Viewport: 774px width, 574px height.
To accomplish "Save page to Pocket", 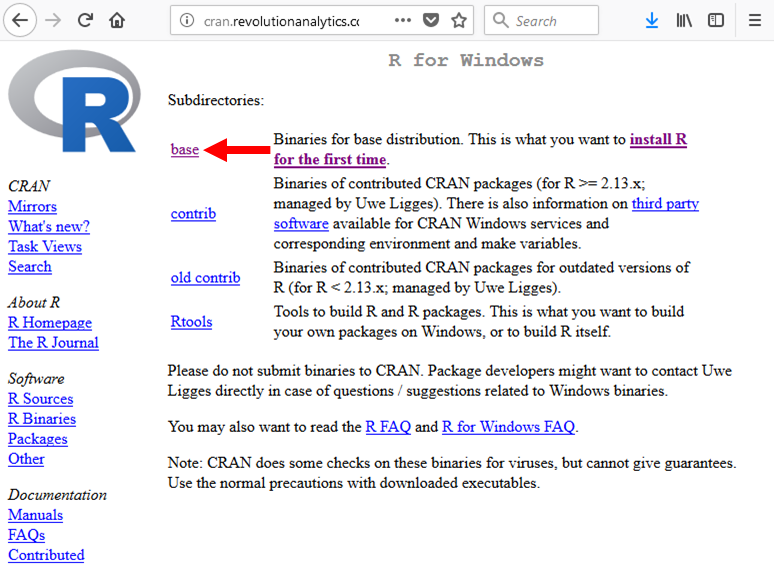I will point(431,20).
